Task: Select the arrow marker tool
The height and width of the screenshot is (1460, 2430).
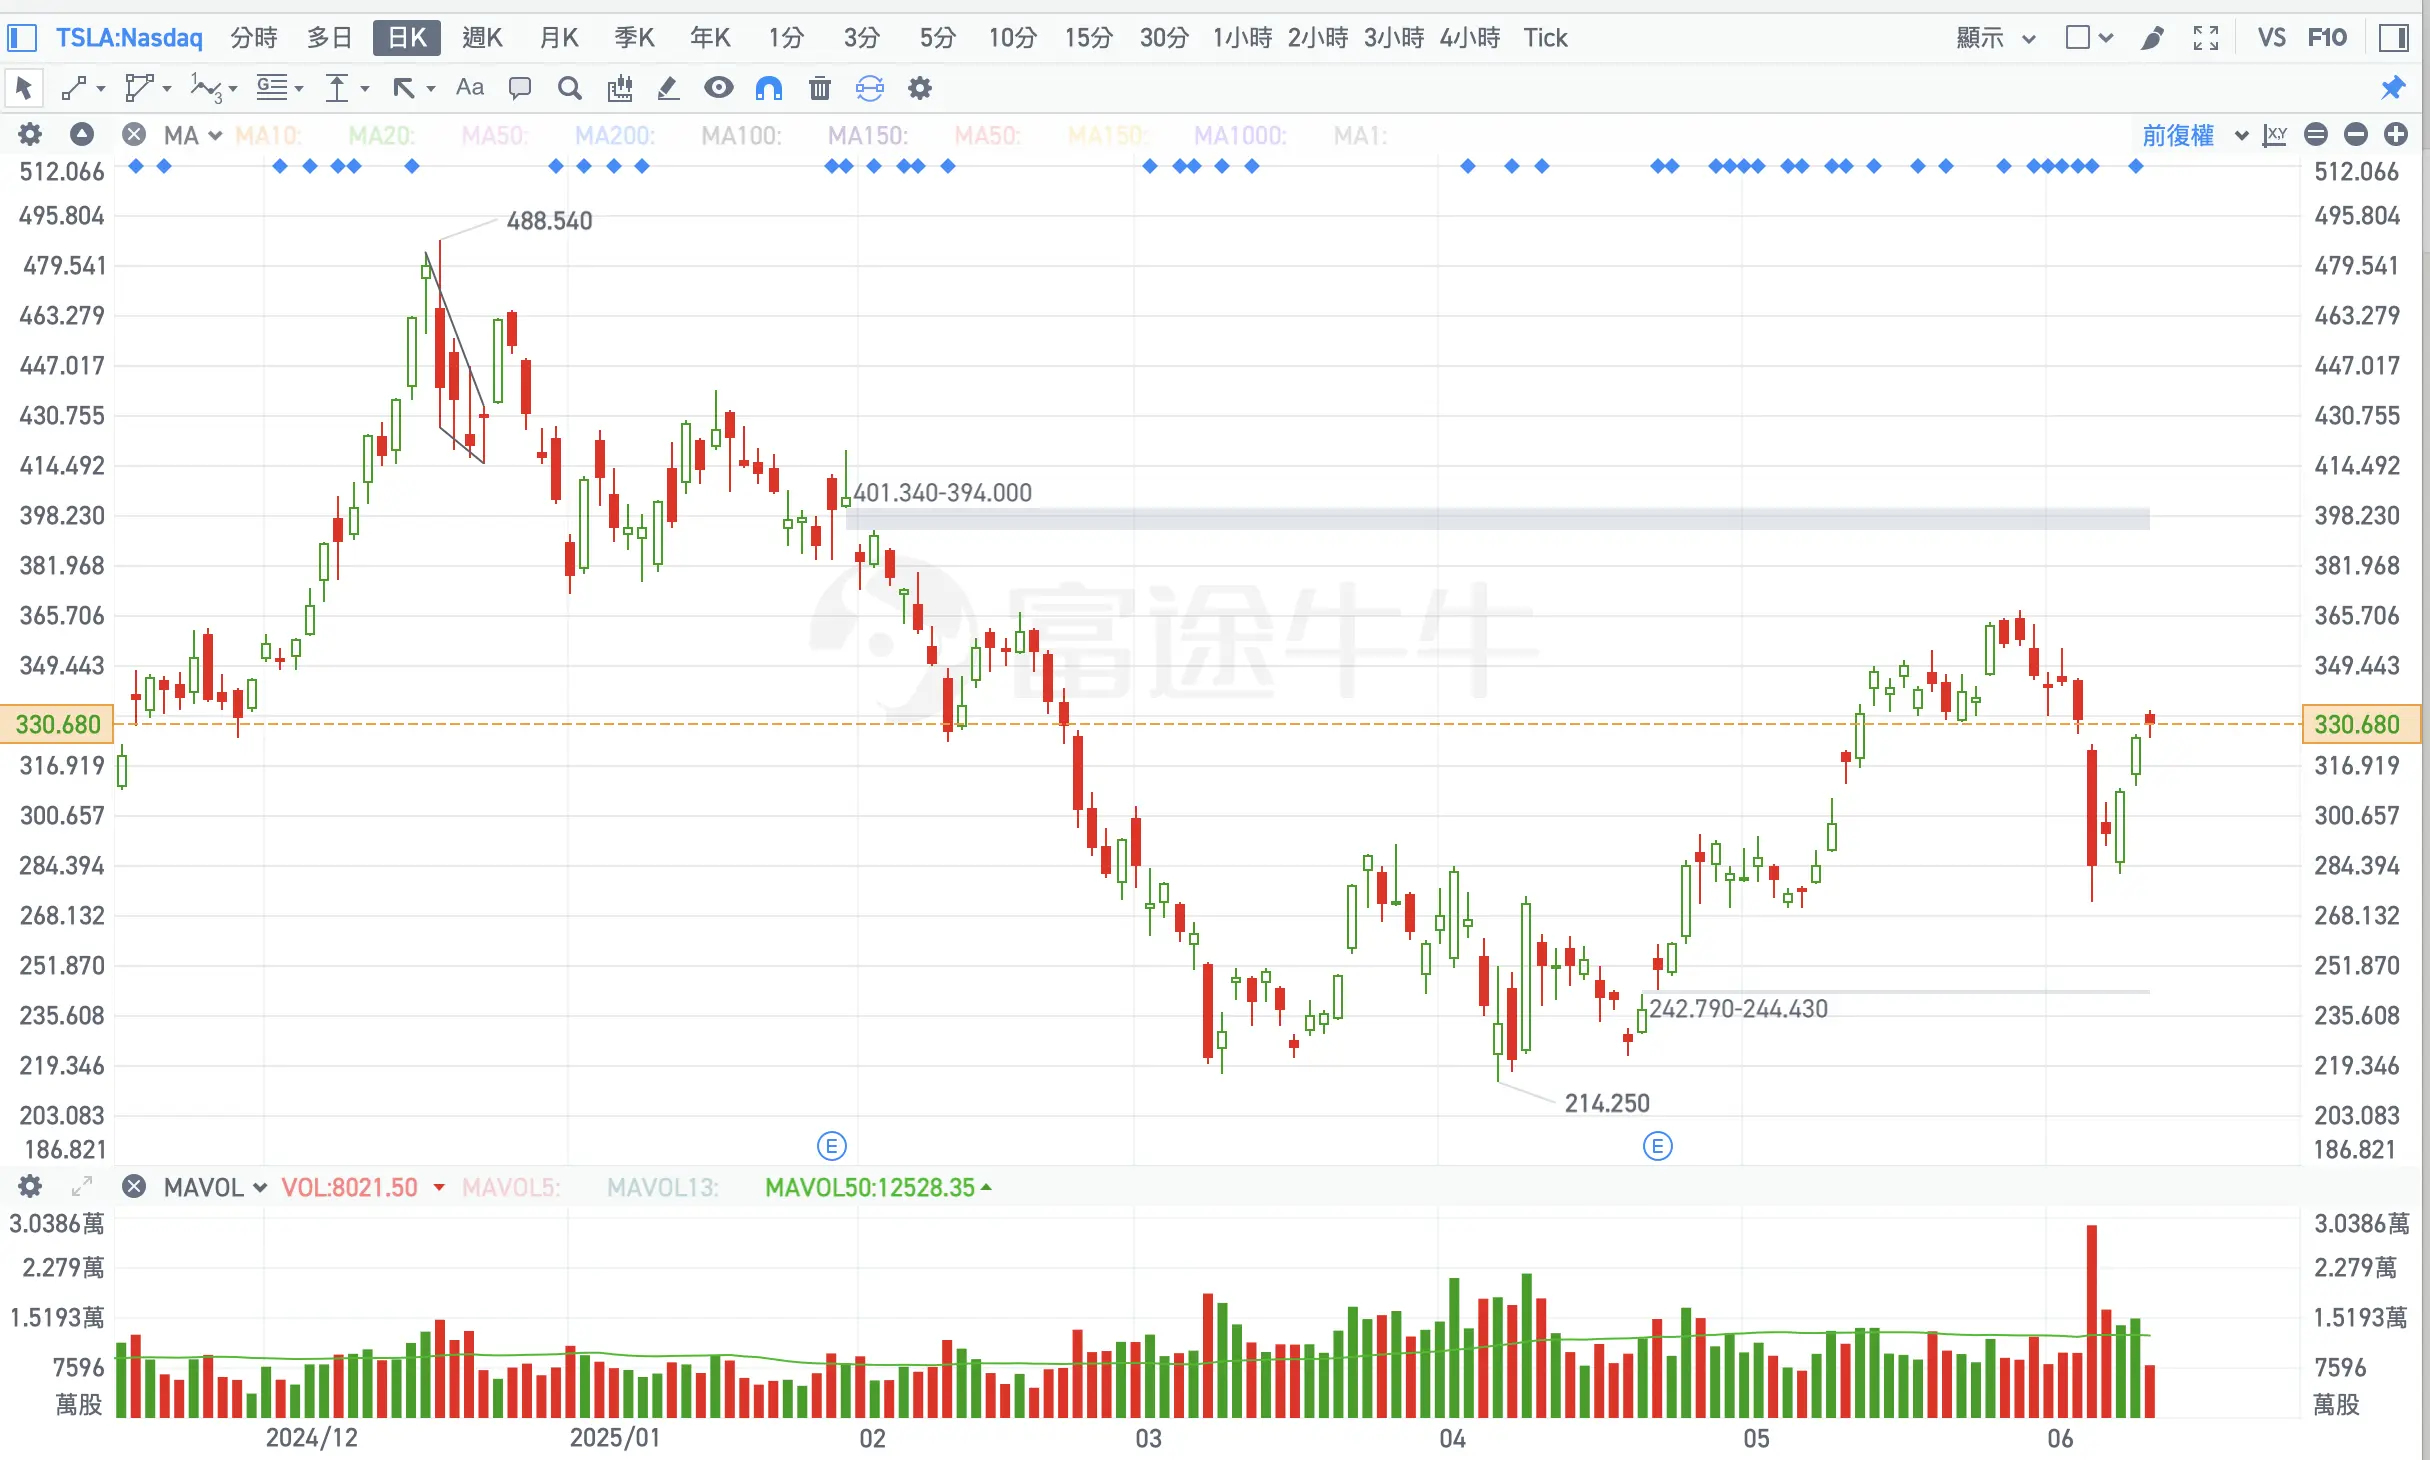Action: [x=404, y=88]
